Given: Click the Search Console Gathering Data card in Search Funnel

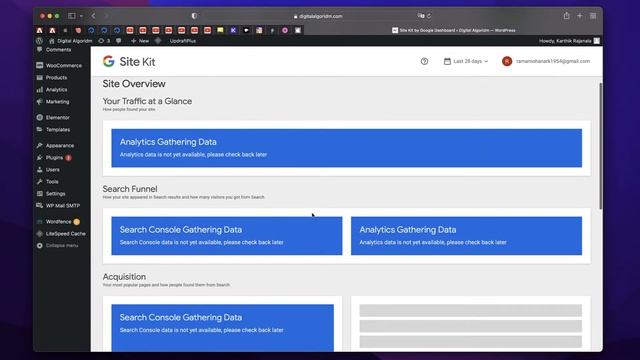Looking at the screenshot, I should (x=227, y=236).
